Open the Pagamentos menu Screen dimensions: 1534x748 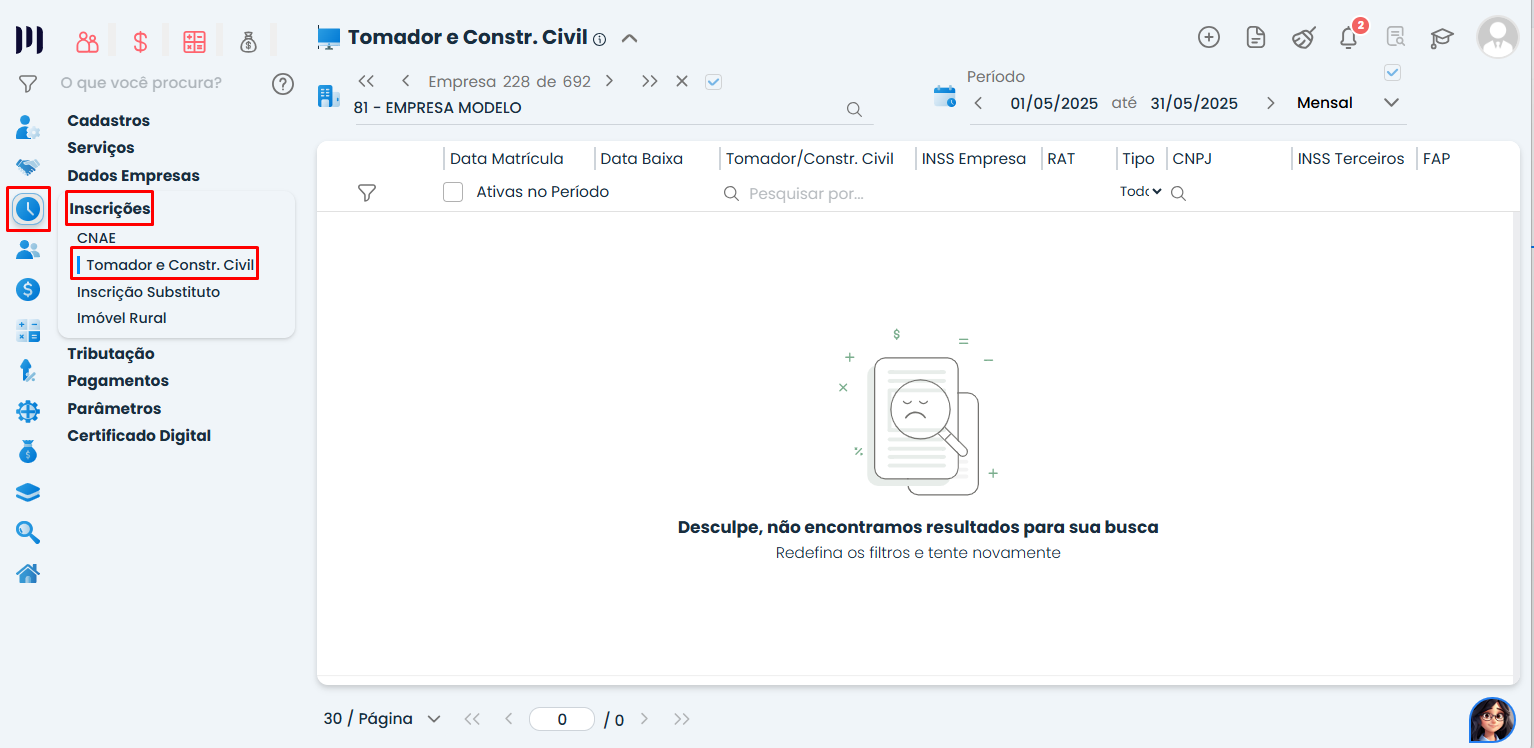point(118,380)
